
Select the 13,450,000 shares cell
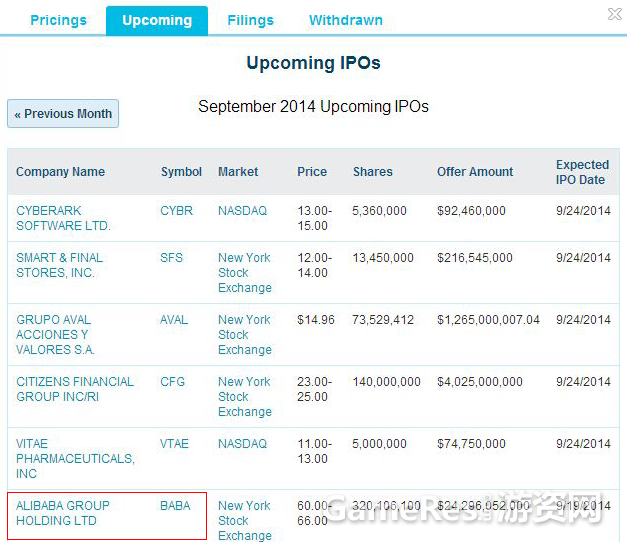[383, 258]
